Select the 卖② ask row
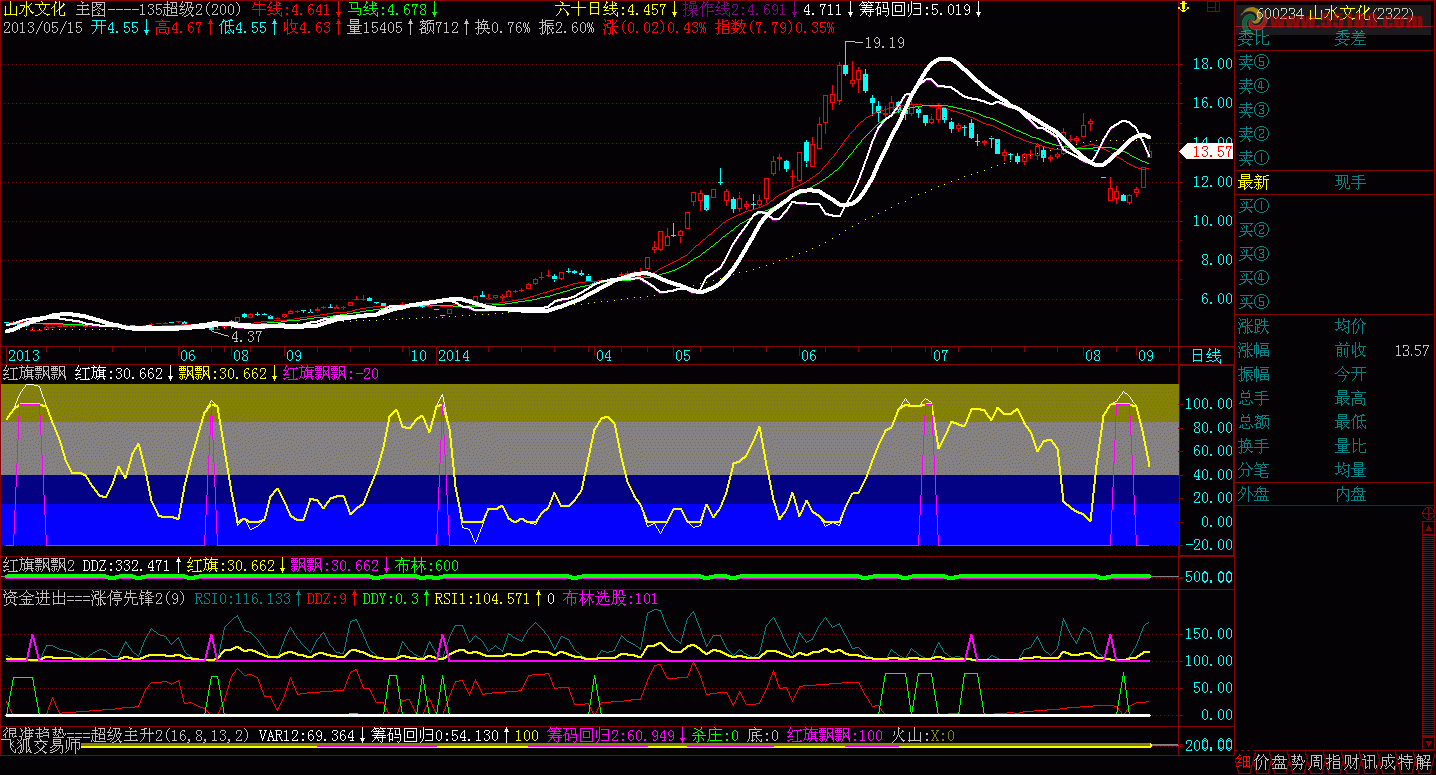This screenshot has width=1436, height=775. 1335,134
